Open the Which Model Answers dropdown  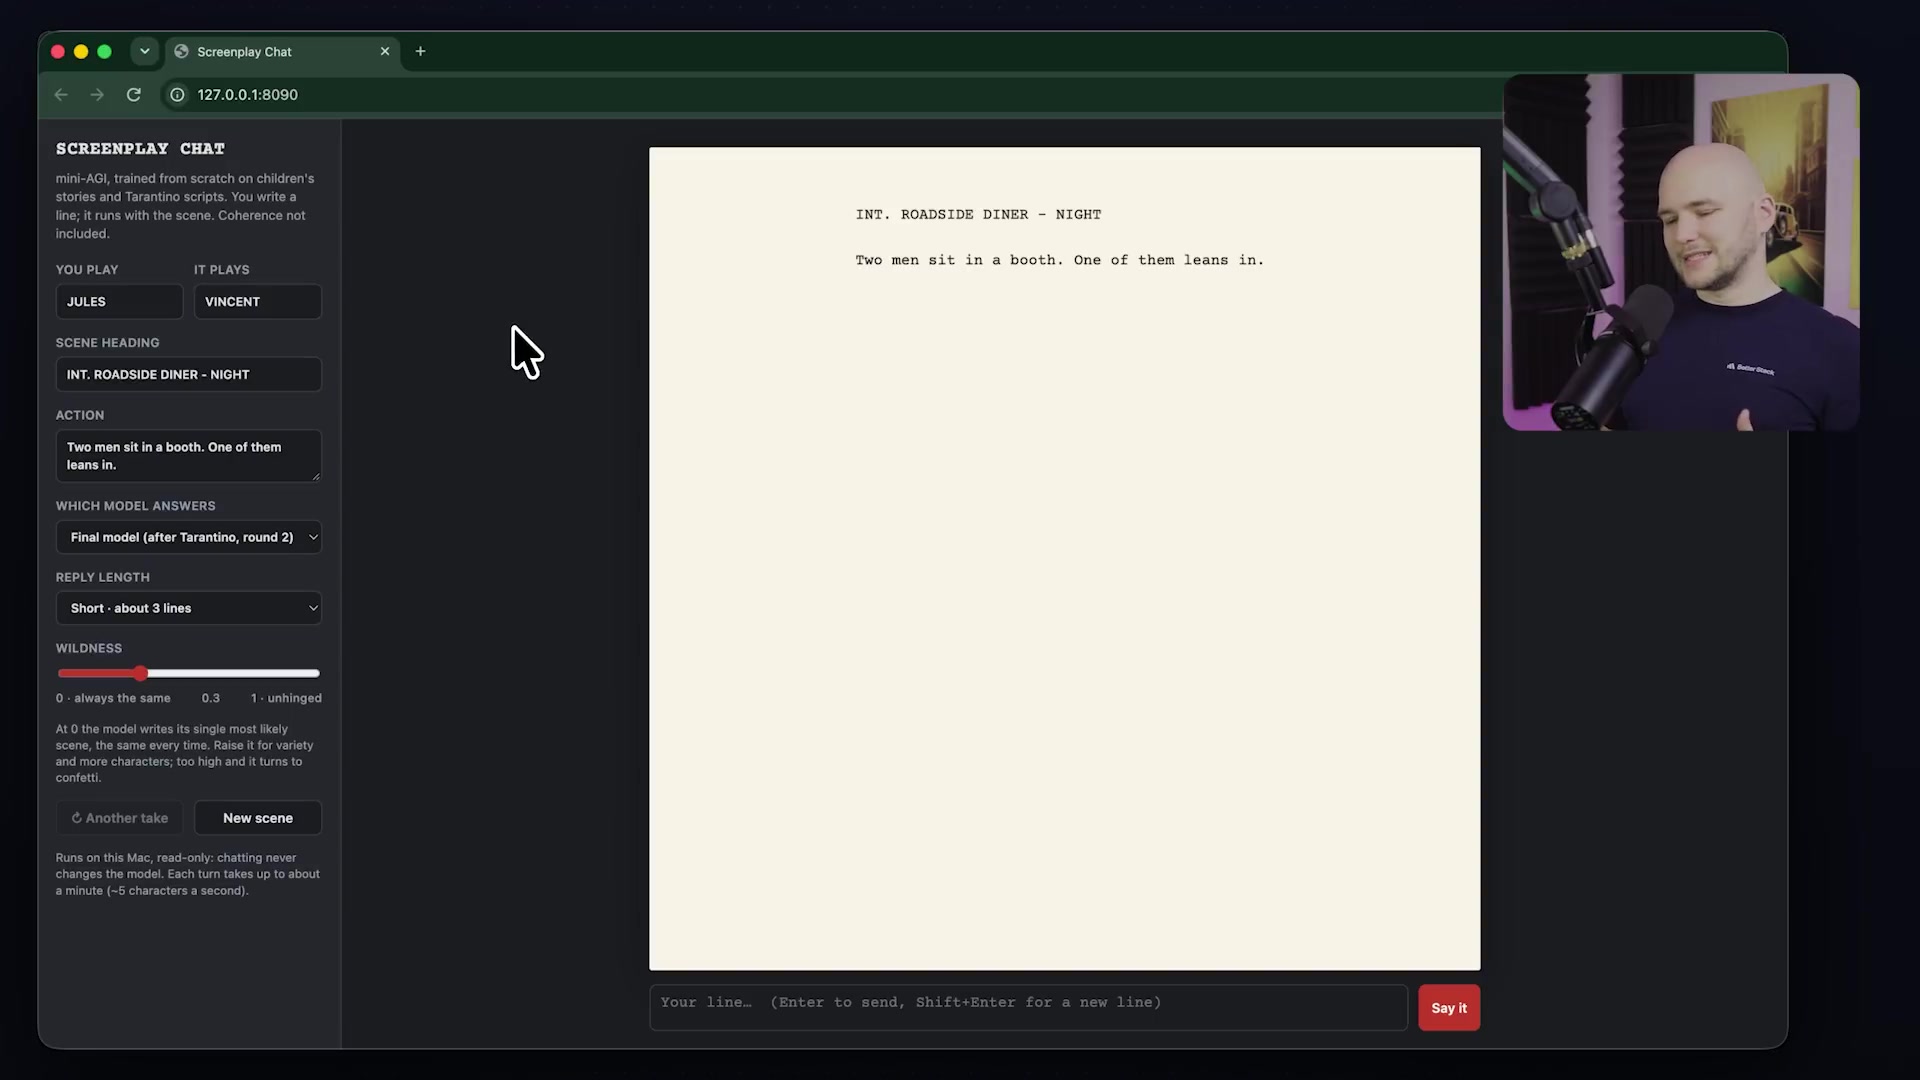pos(189,537)
